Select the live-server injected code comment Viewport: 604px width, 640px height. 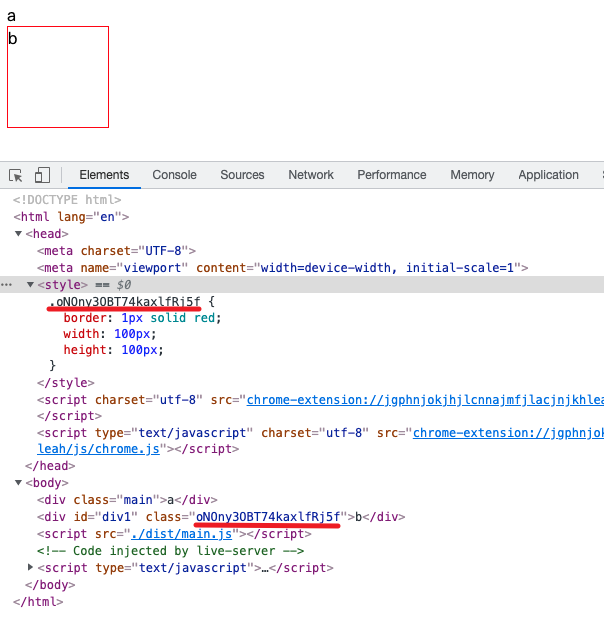point(170,551)
